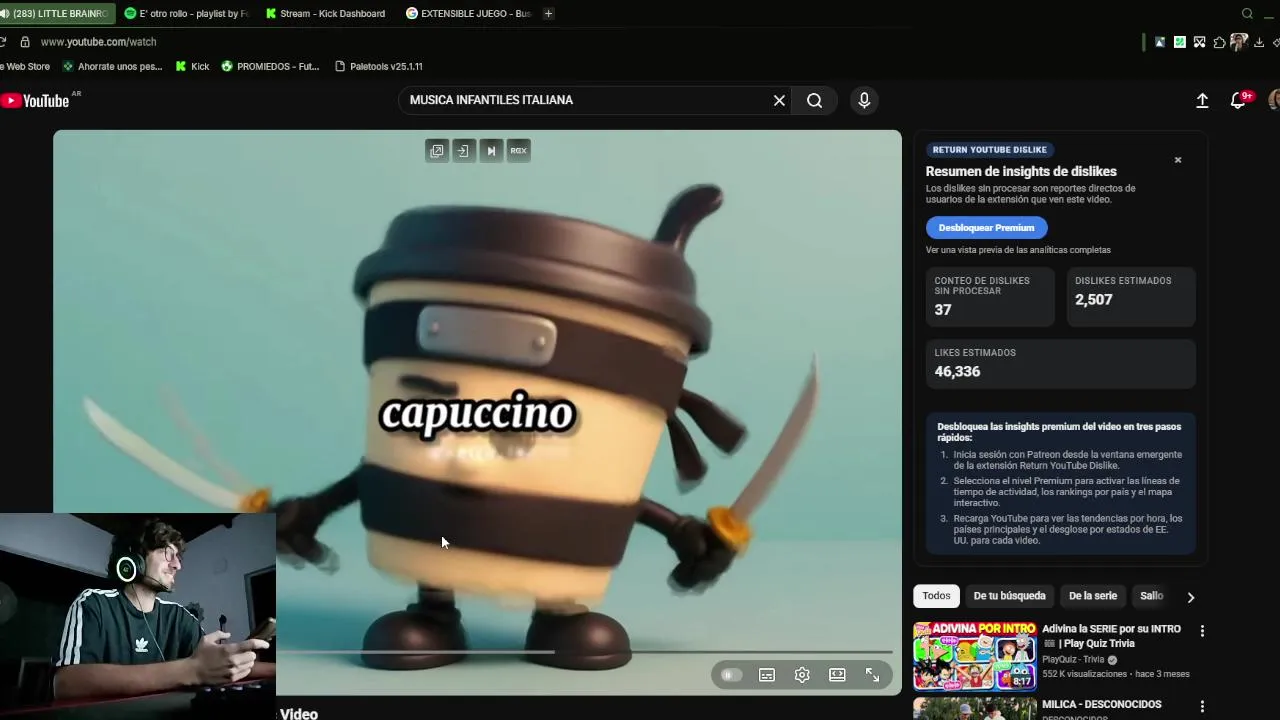1280x720 pixels.
Task: Open Ahorrate unos pes... bookmark
Action: 112,66
